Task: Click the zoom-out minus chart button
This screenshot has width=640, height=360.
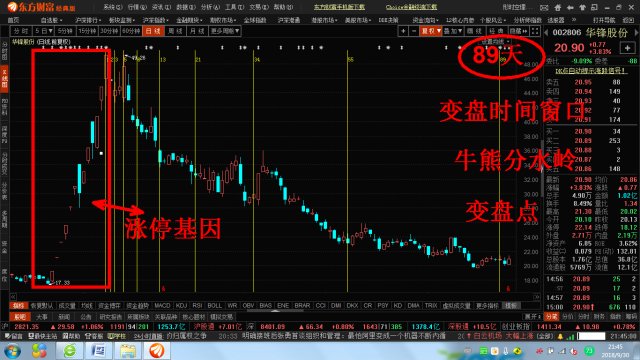Action: point(413,31)
